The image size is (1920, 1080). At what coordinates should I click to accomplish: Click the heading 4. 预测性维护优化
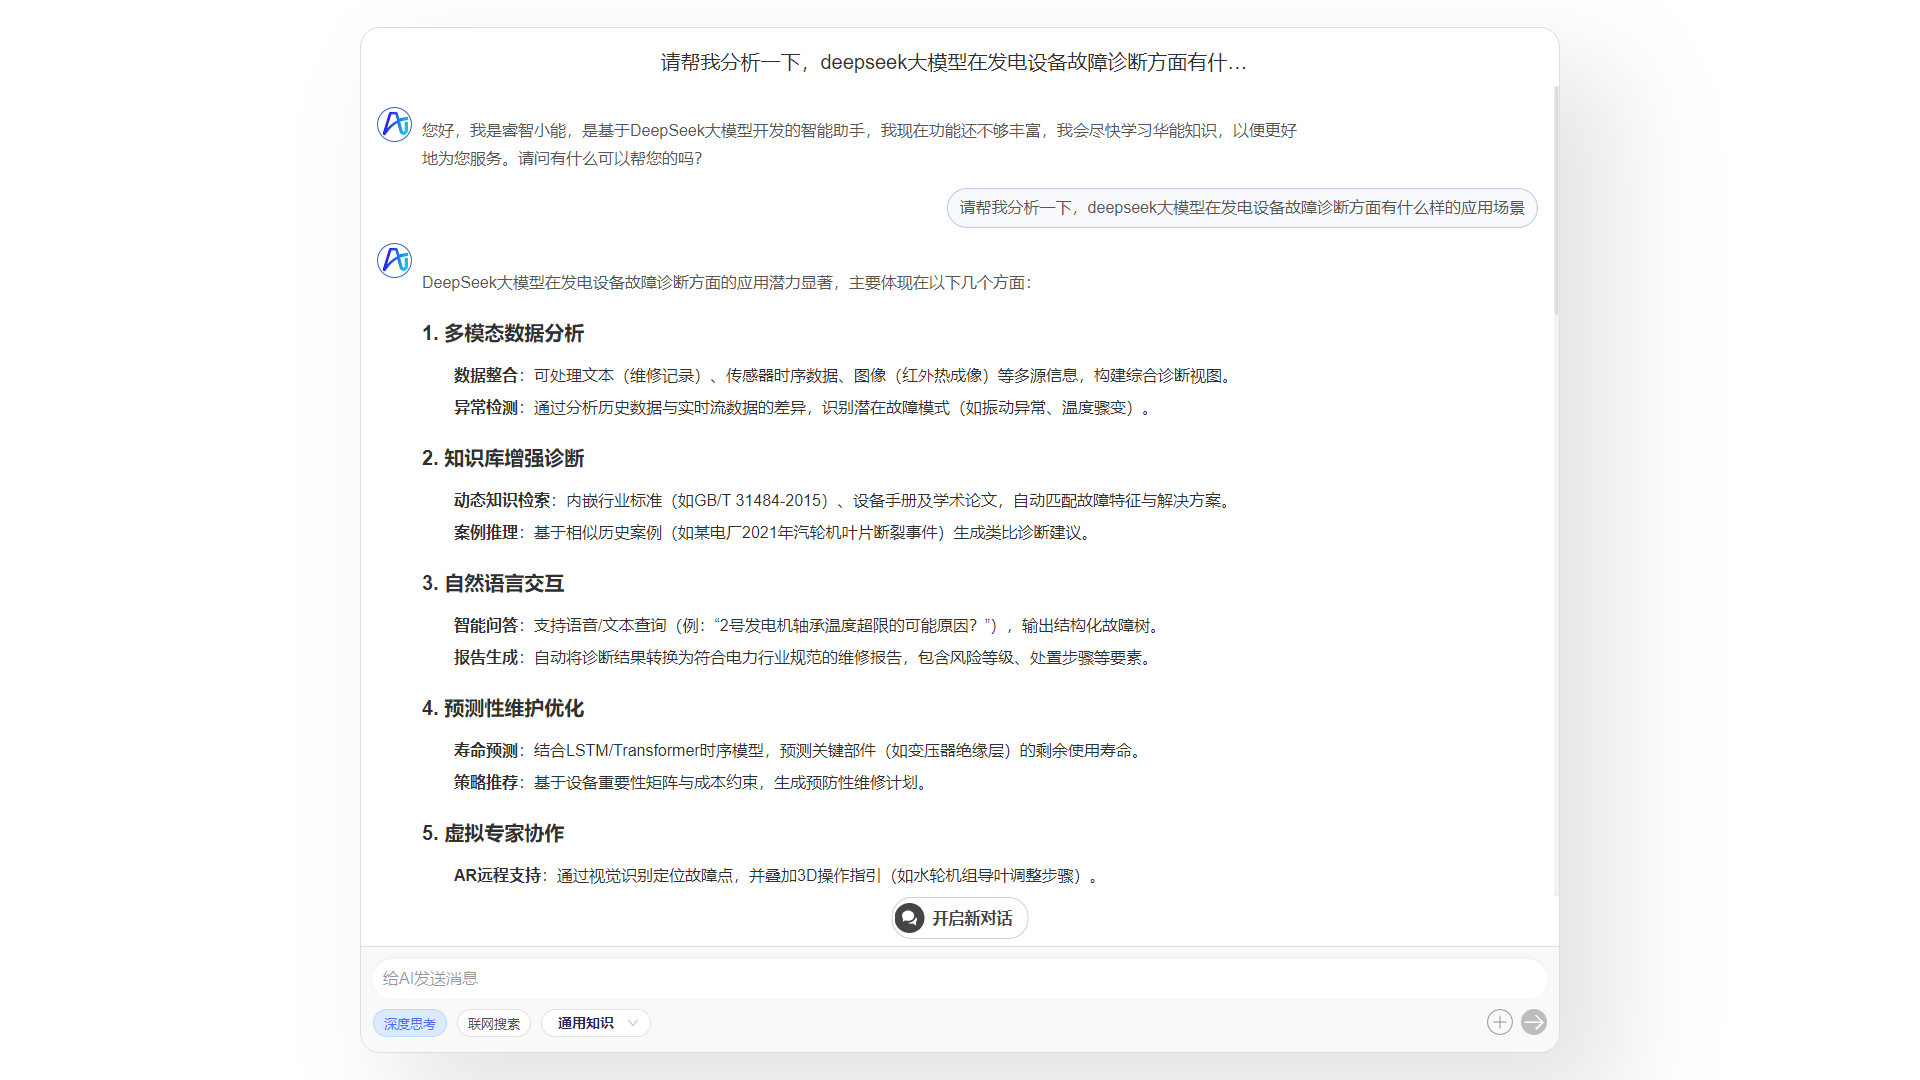(502, 708)
